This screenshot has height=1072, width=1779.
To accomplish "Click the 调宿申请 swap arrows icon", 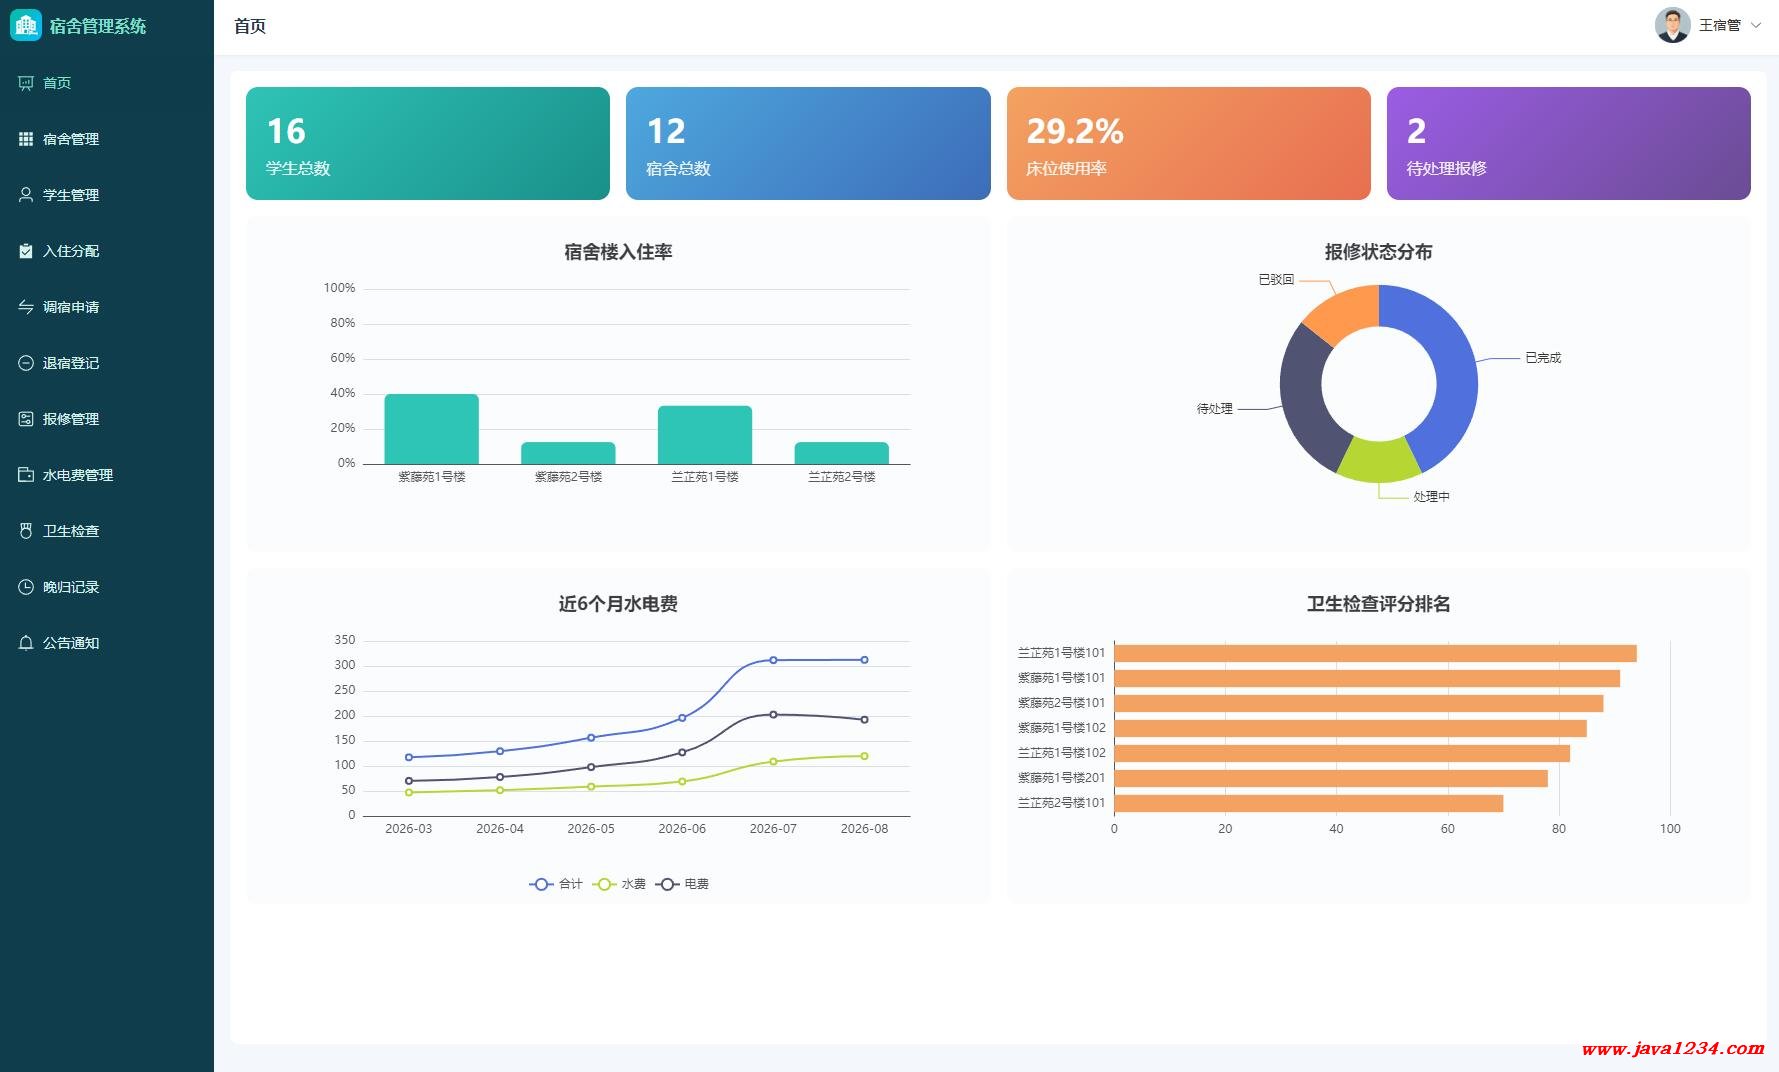I will click(26, 307).
